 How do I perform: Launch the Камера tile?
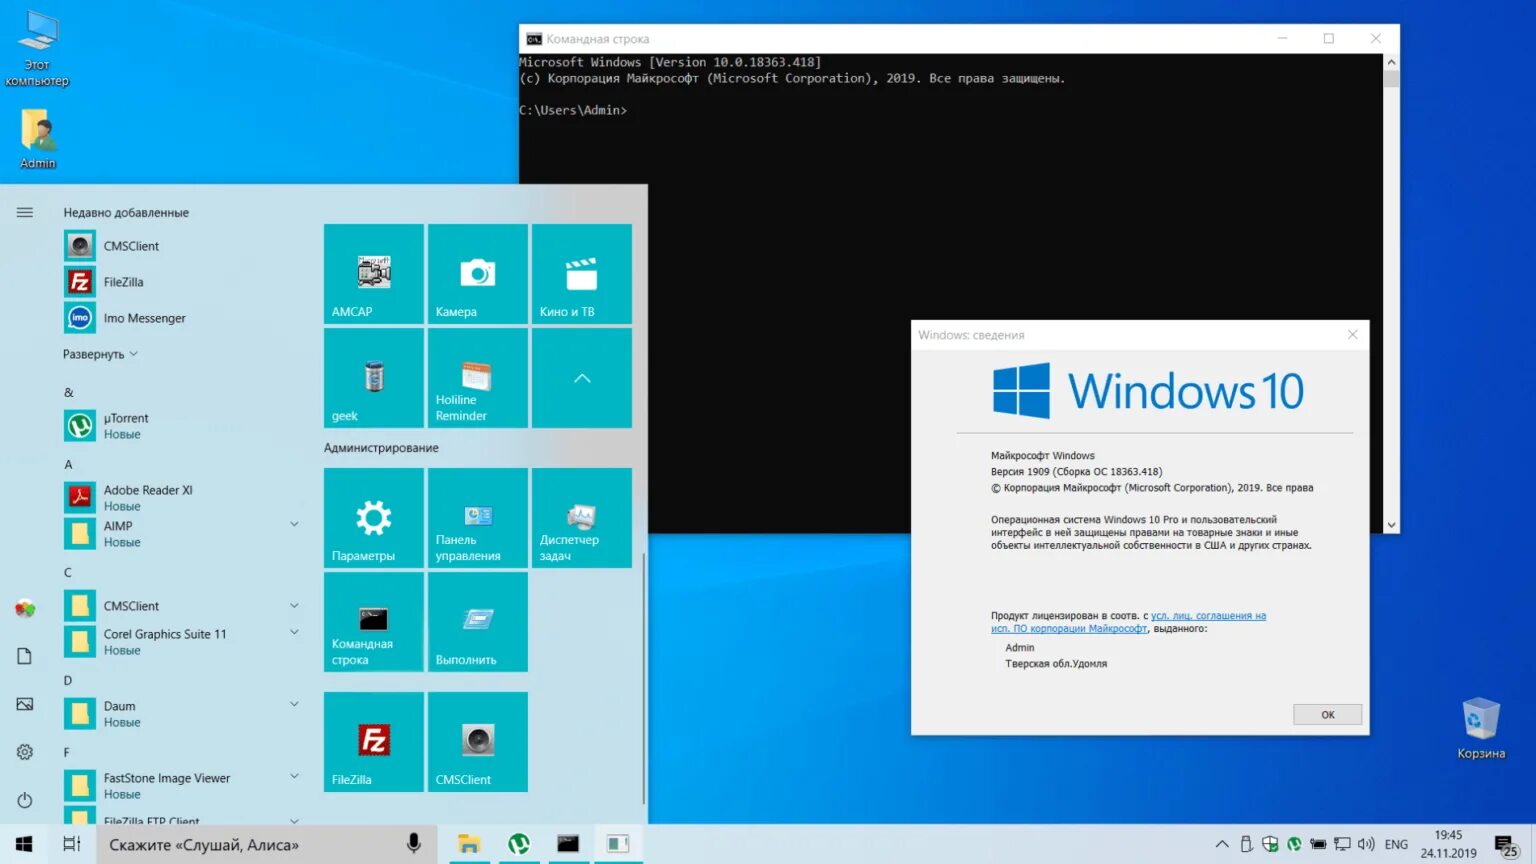point(478,274)
